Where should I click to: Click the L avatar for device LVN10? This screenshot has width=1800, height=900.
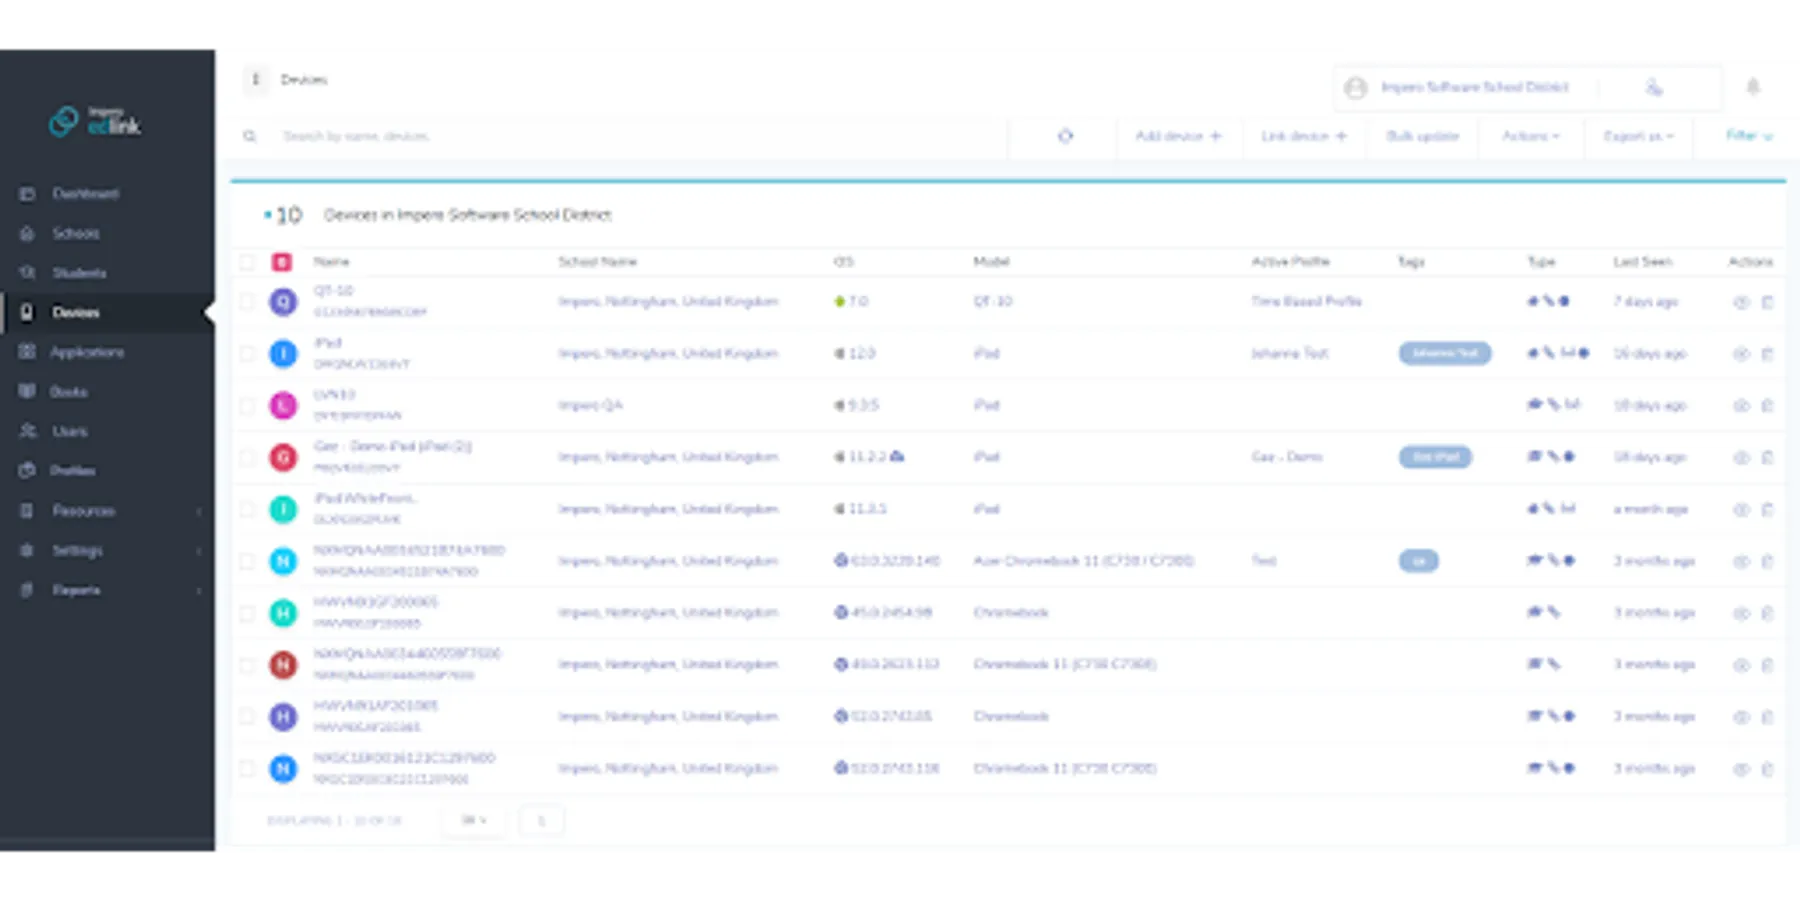[x=283, y=405]
